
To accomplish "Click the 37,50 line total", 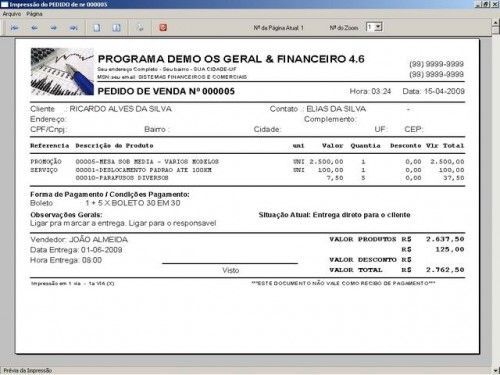I will click(454, 178).
